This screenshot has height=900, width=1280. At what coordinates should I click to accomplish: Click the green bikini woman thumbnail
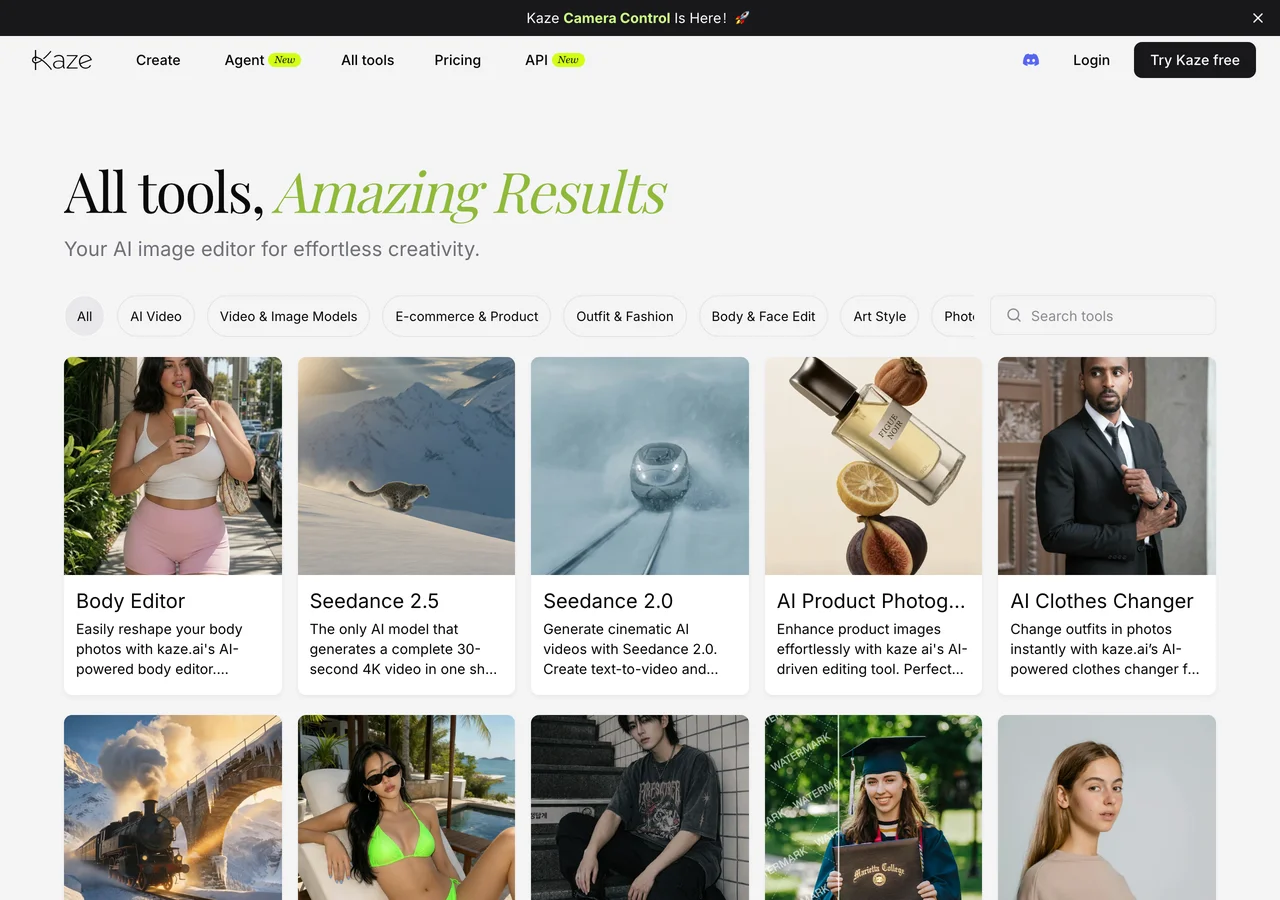407,807
